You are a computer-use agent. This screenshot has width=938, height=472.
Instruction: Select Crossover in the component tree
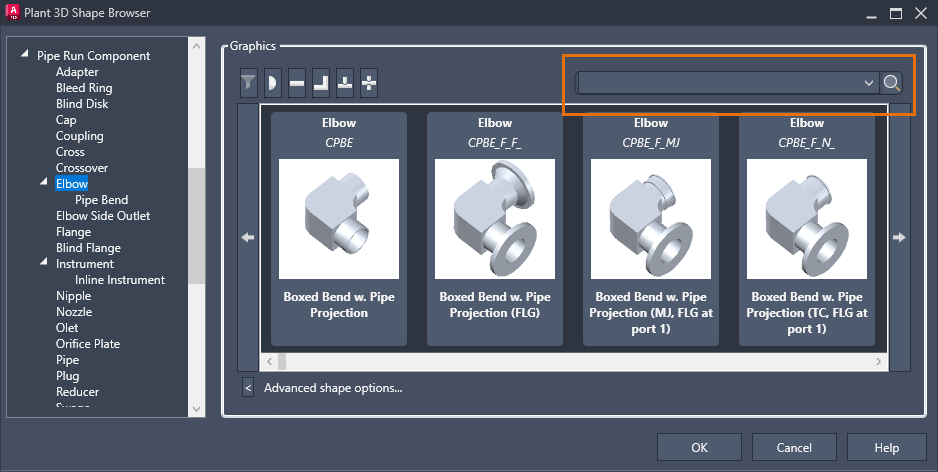click(82, 168)
